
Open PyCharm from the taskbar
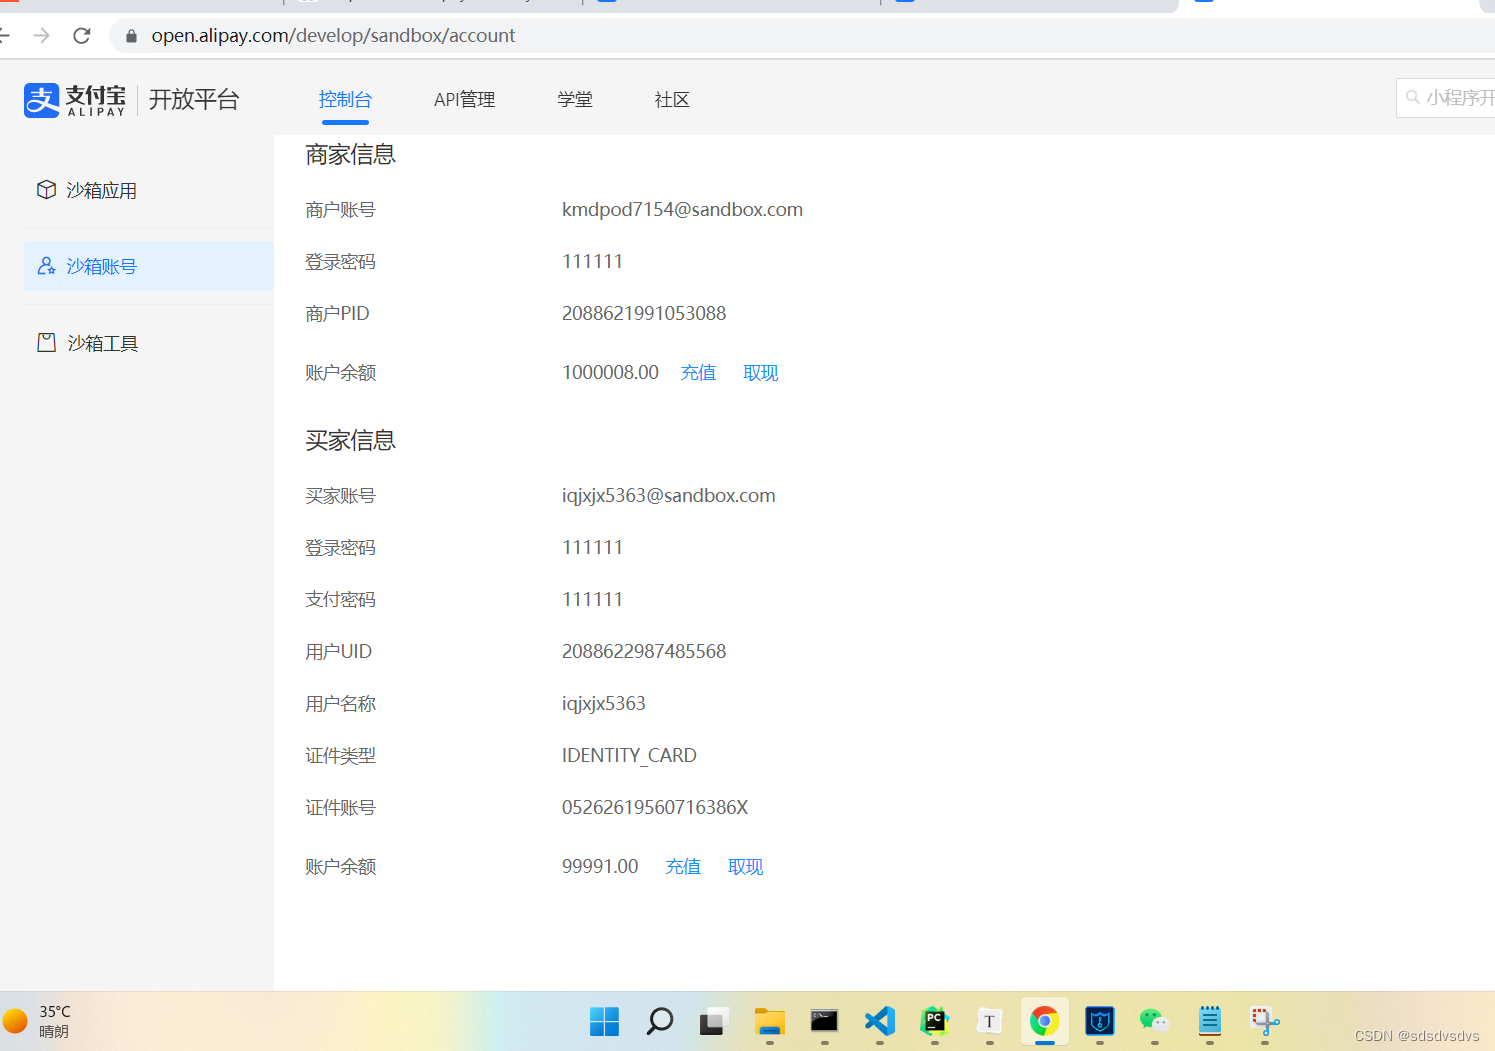point(934,1021)
